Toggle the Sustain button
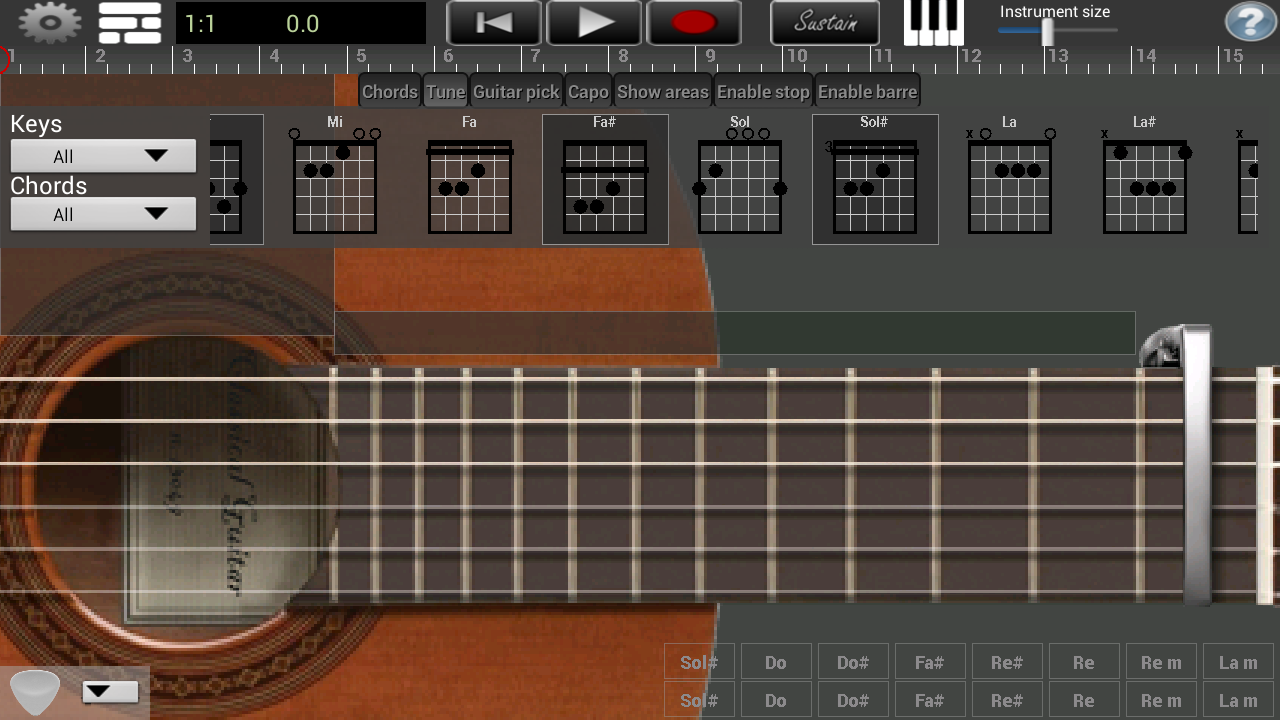The image size is (1280, 720). pyautogui.click(x=825, y=23)
